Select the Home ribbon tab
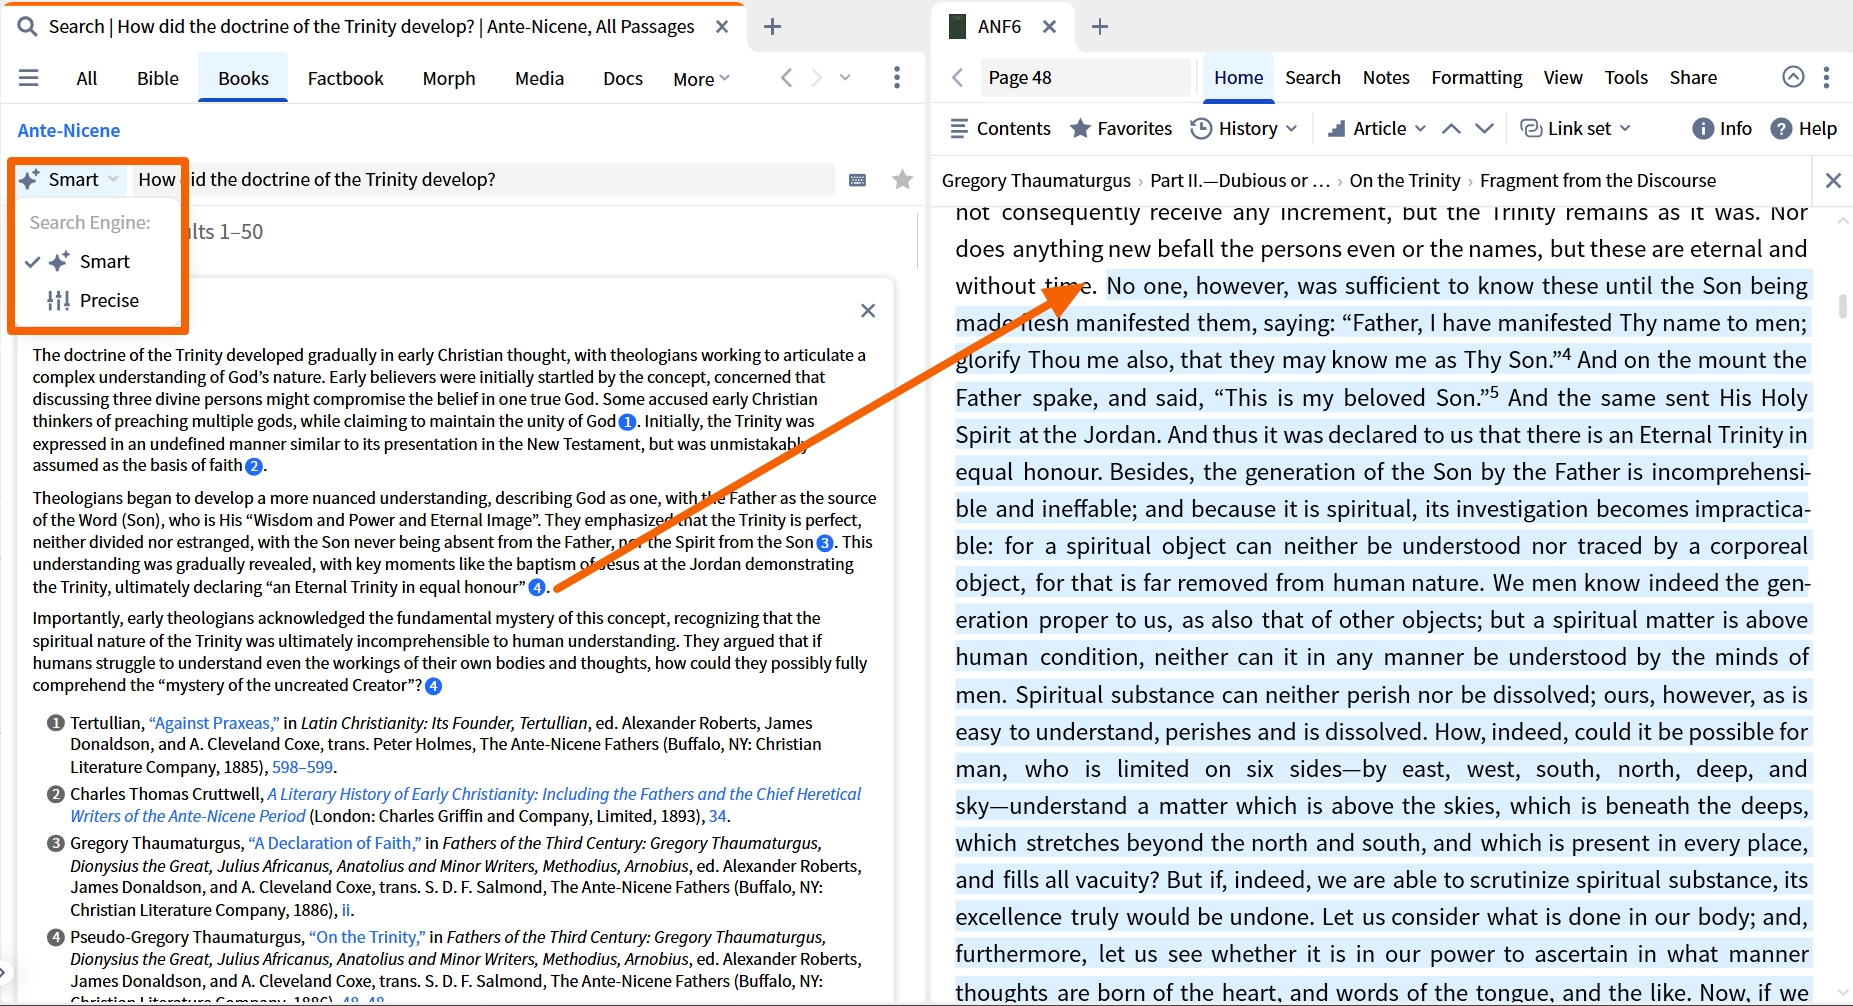 (1239, 77)
